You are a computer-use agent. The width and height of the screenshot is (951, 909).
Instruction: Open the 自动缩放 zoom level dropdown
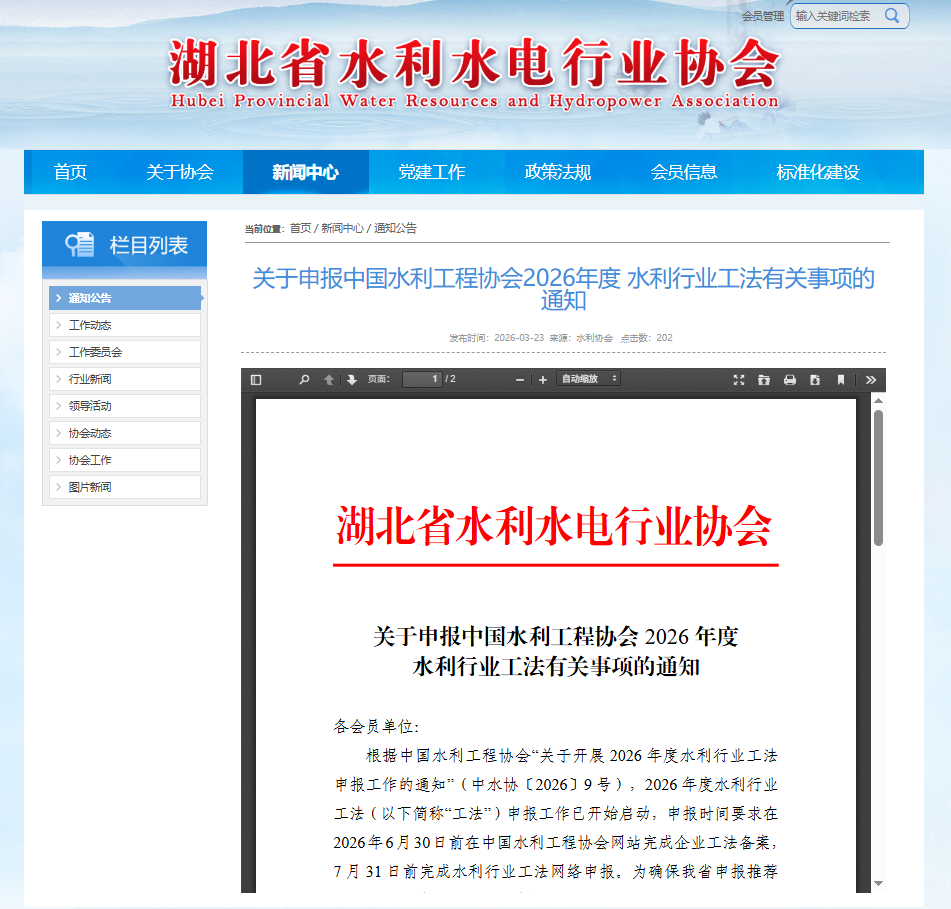click(x=588, y=380)
